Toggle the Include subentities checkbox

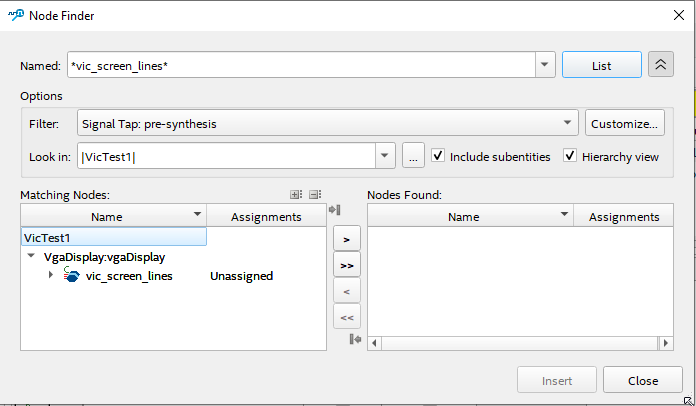tap(438, 156)
